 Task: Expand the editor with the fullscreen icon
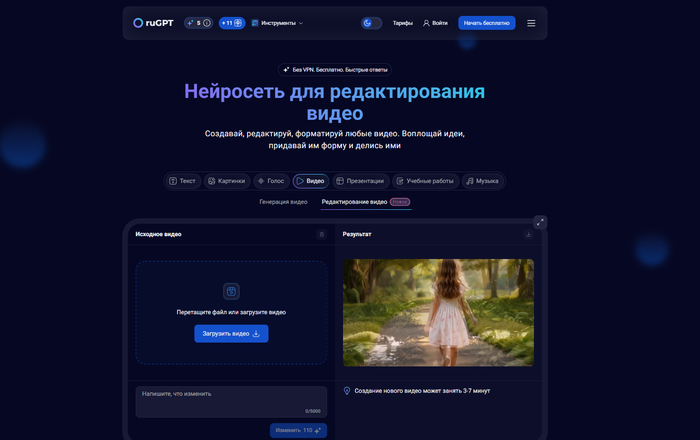point(540,221)
